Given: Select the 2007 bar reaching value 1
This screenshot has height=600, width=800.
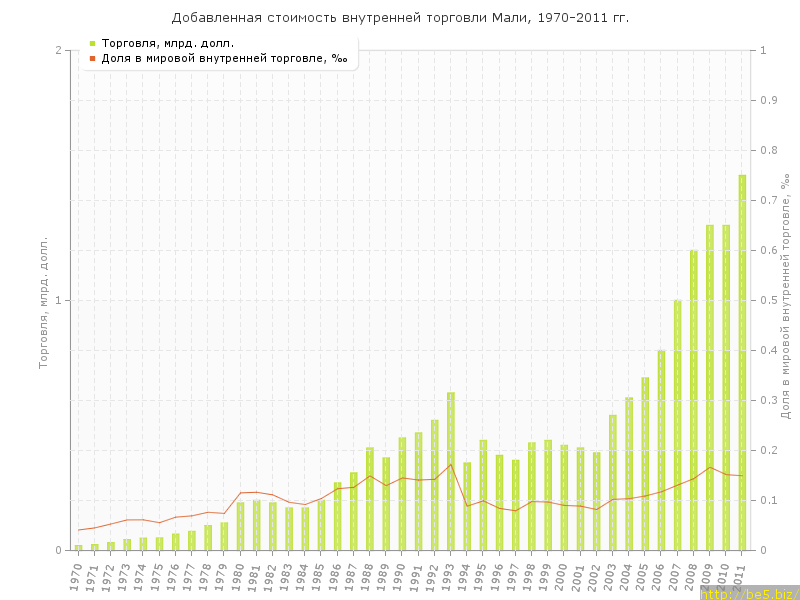Looking at the screenshot, I should [x=677, y=425].
